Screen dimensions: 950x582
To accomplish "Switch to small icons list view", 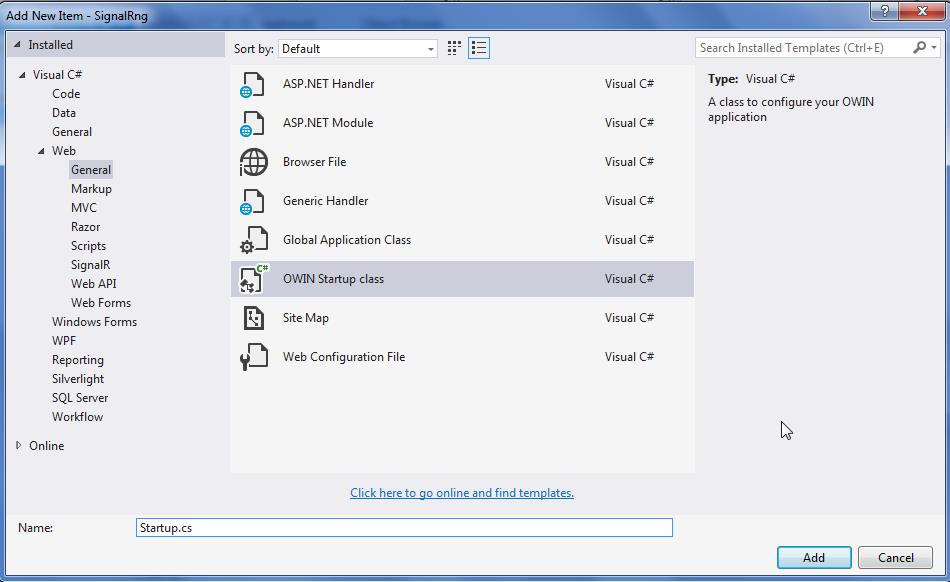I will coord(479,48).
